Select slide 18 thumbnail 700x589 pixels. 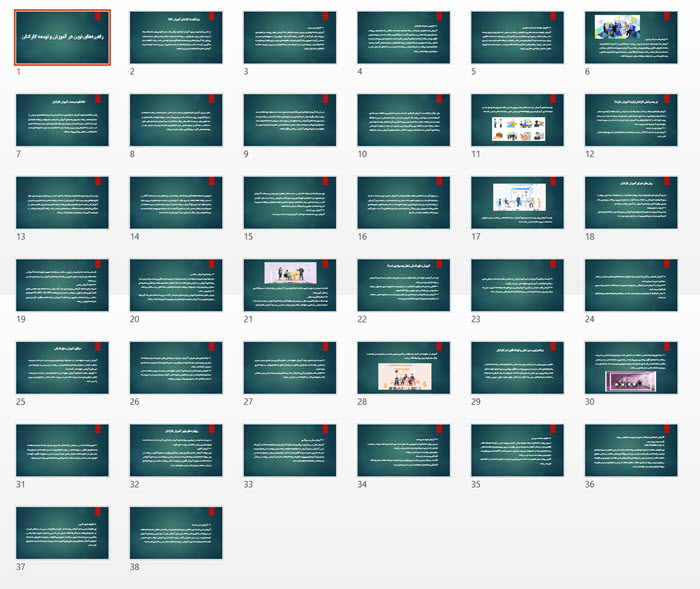631,203
